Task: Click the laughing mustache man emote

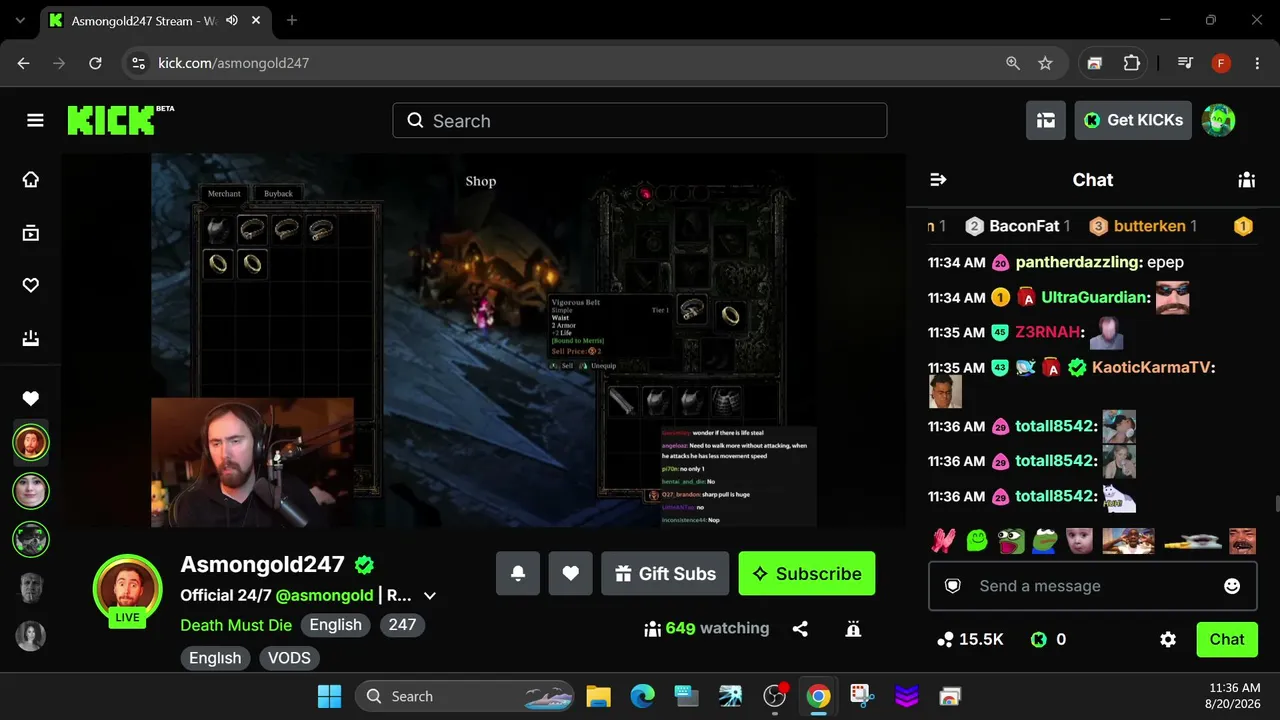Action: coord(1242,541)
